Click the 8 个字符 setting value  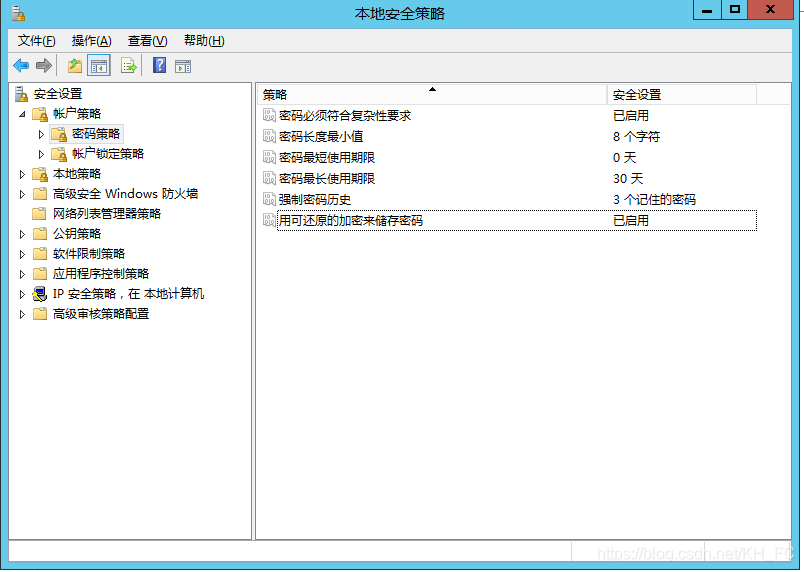click(x=636, y=137)
